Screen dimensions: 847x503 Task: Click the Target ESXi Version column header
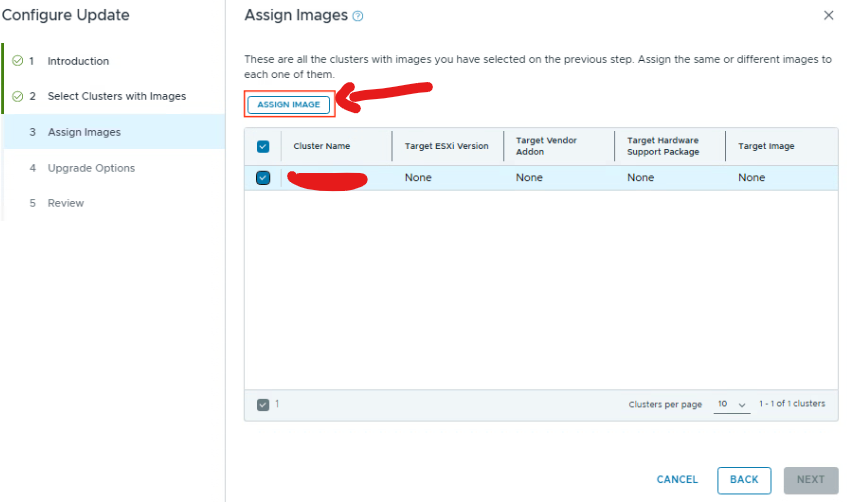[x=446, y=146]
